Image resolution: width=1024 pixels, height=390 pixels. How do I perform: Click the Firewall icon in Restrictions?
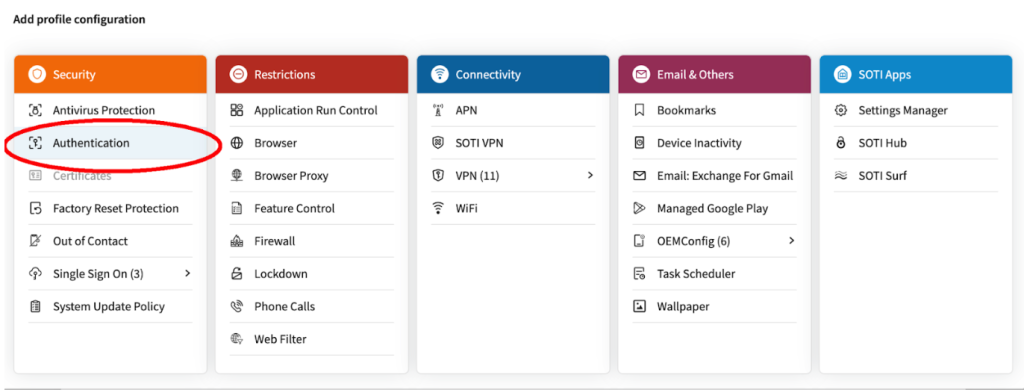[237, 241]
